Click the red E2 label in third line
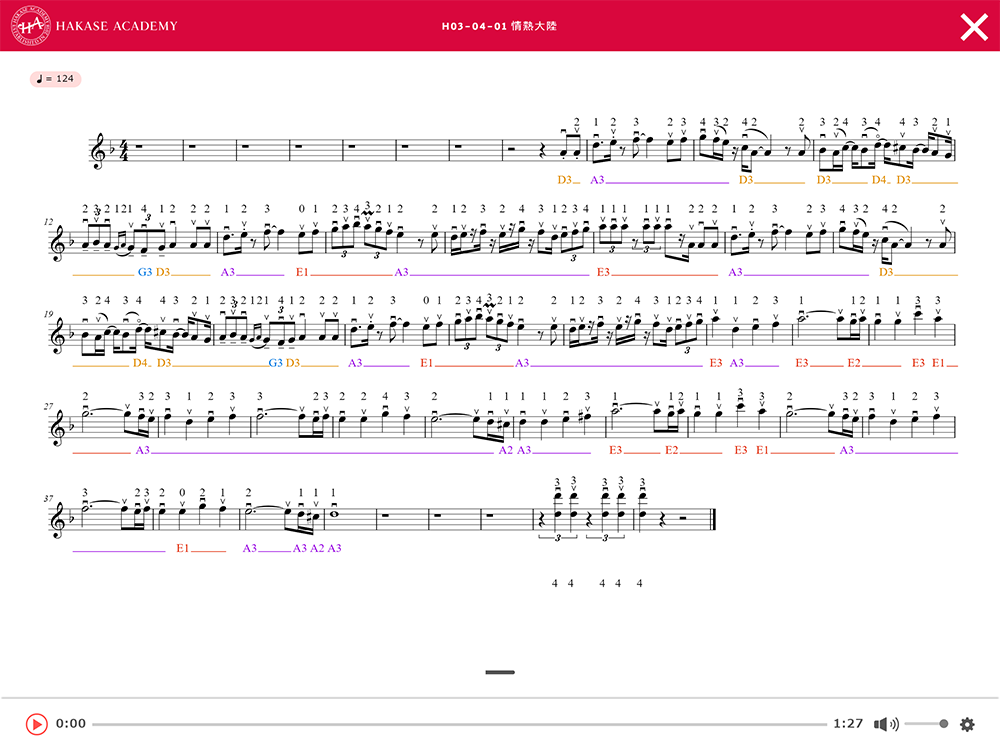Screen dimensions: 1000x750 coord(854,363)
